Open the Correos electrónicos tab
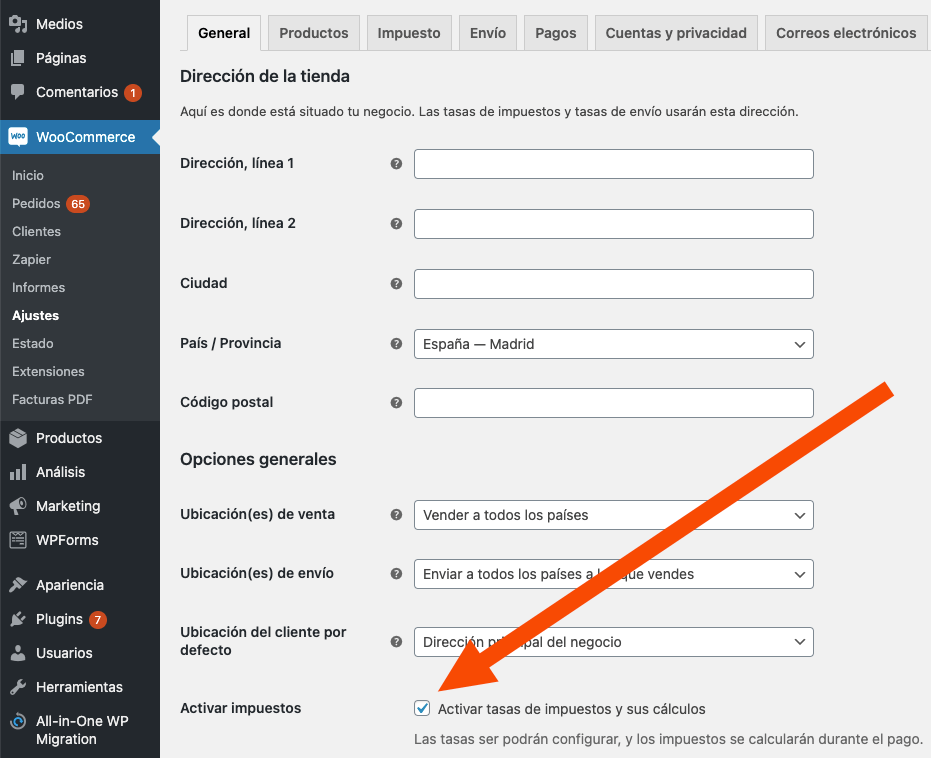Viewport: 931px width, 758px height. (846, 33)
